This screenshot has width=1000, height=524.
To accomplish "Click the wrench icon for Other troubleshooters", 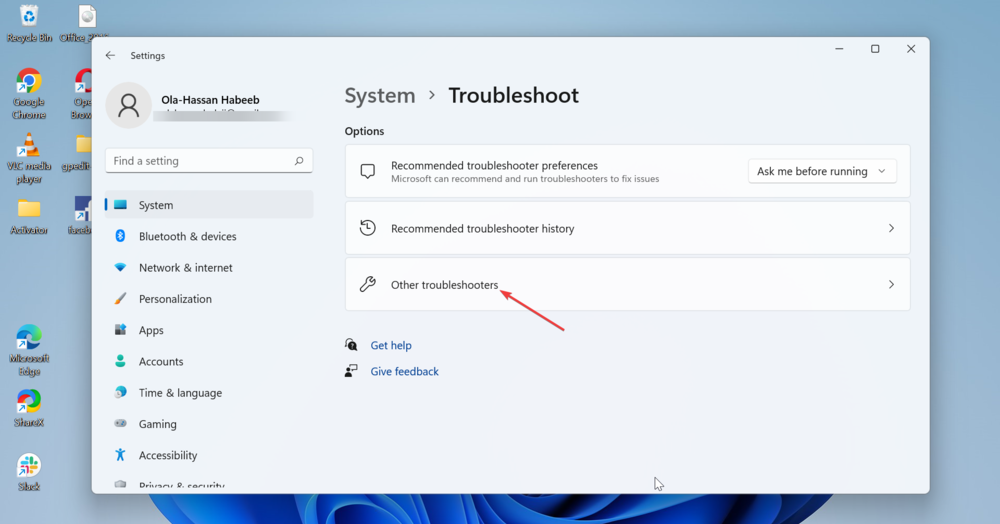I will 367,284.
